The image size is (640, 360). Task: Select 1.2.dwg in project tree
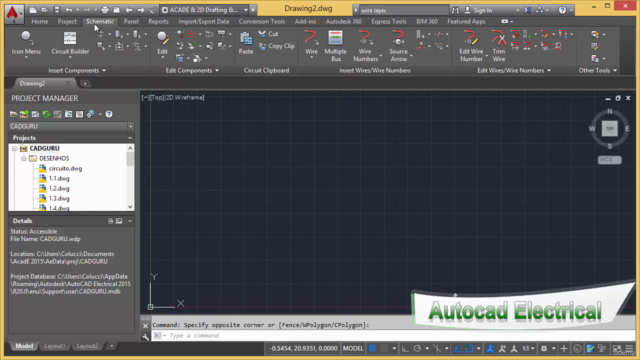point(59,189)
